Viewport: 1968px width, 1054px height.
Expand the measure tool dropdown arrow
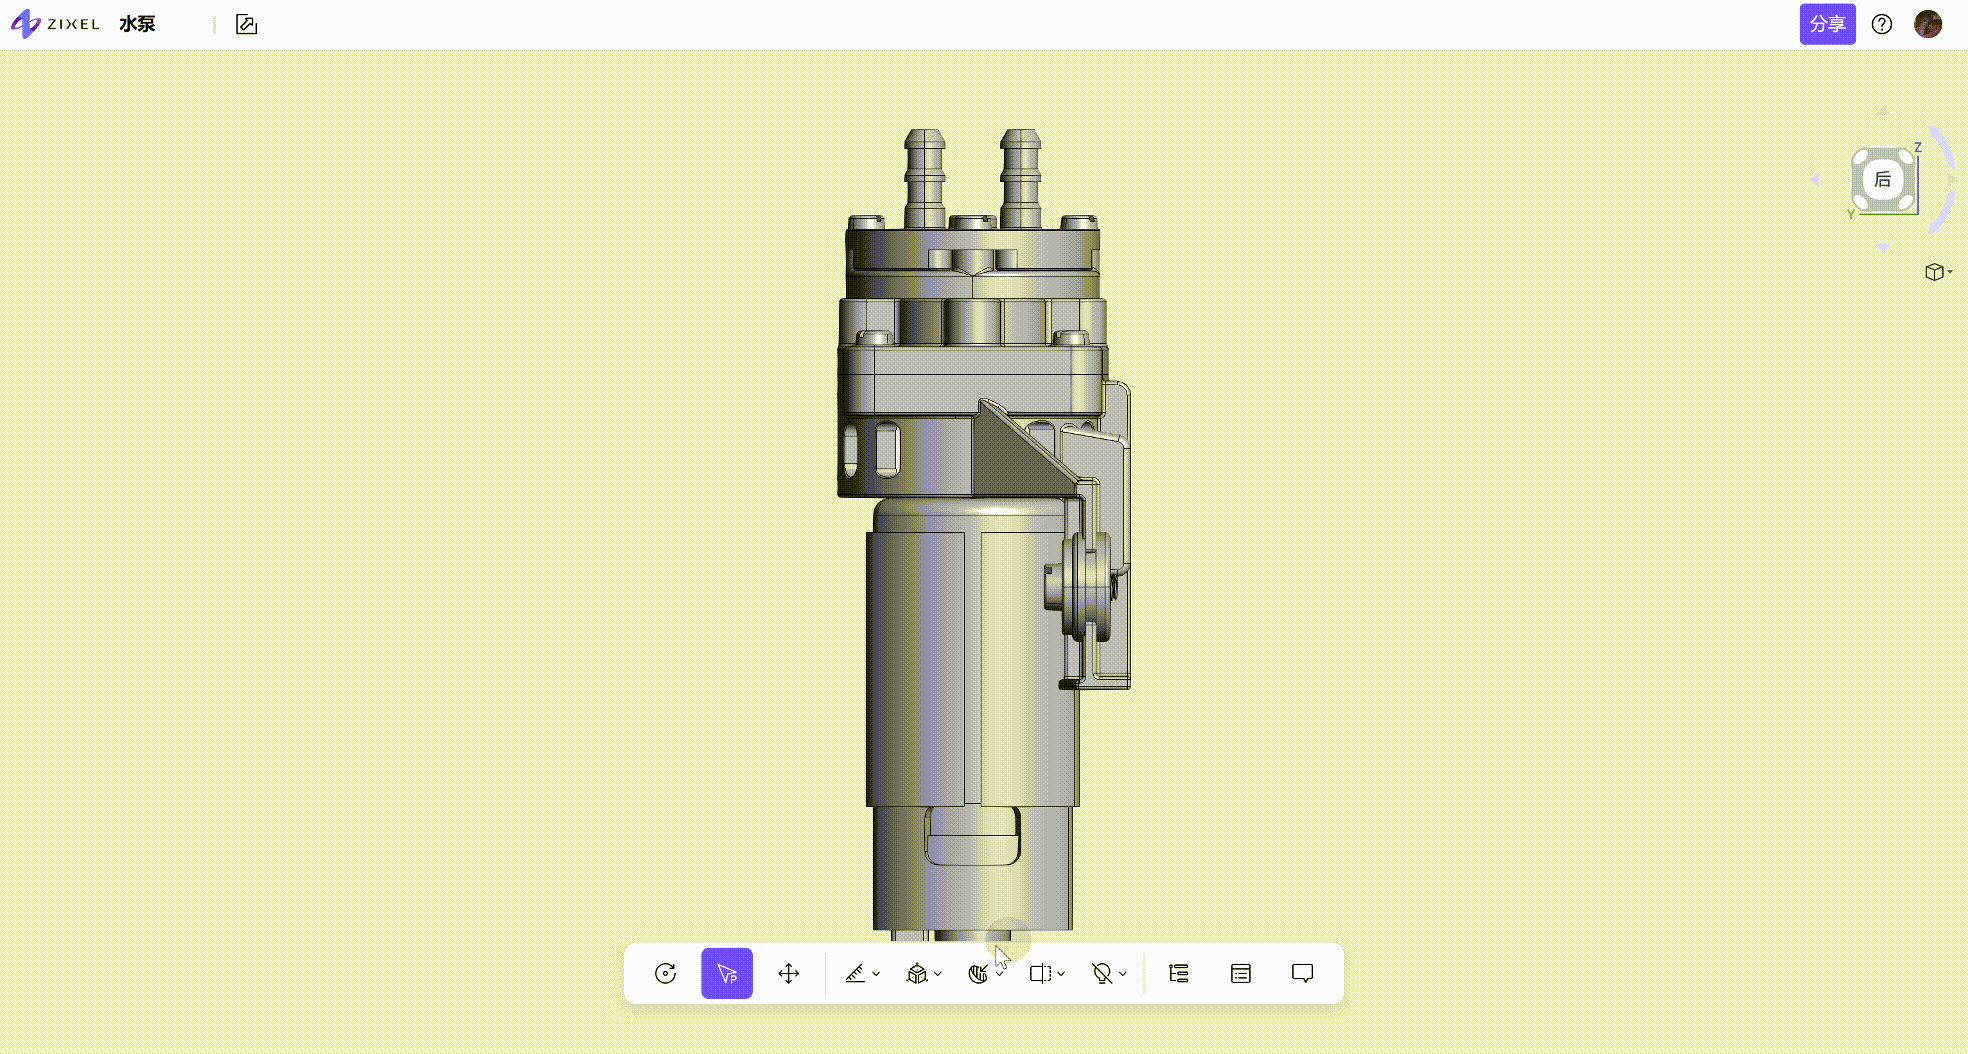[x=876, y=974]
